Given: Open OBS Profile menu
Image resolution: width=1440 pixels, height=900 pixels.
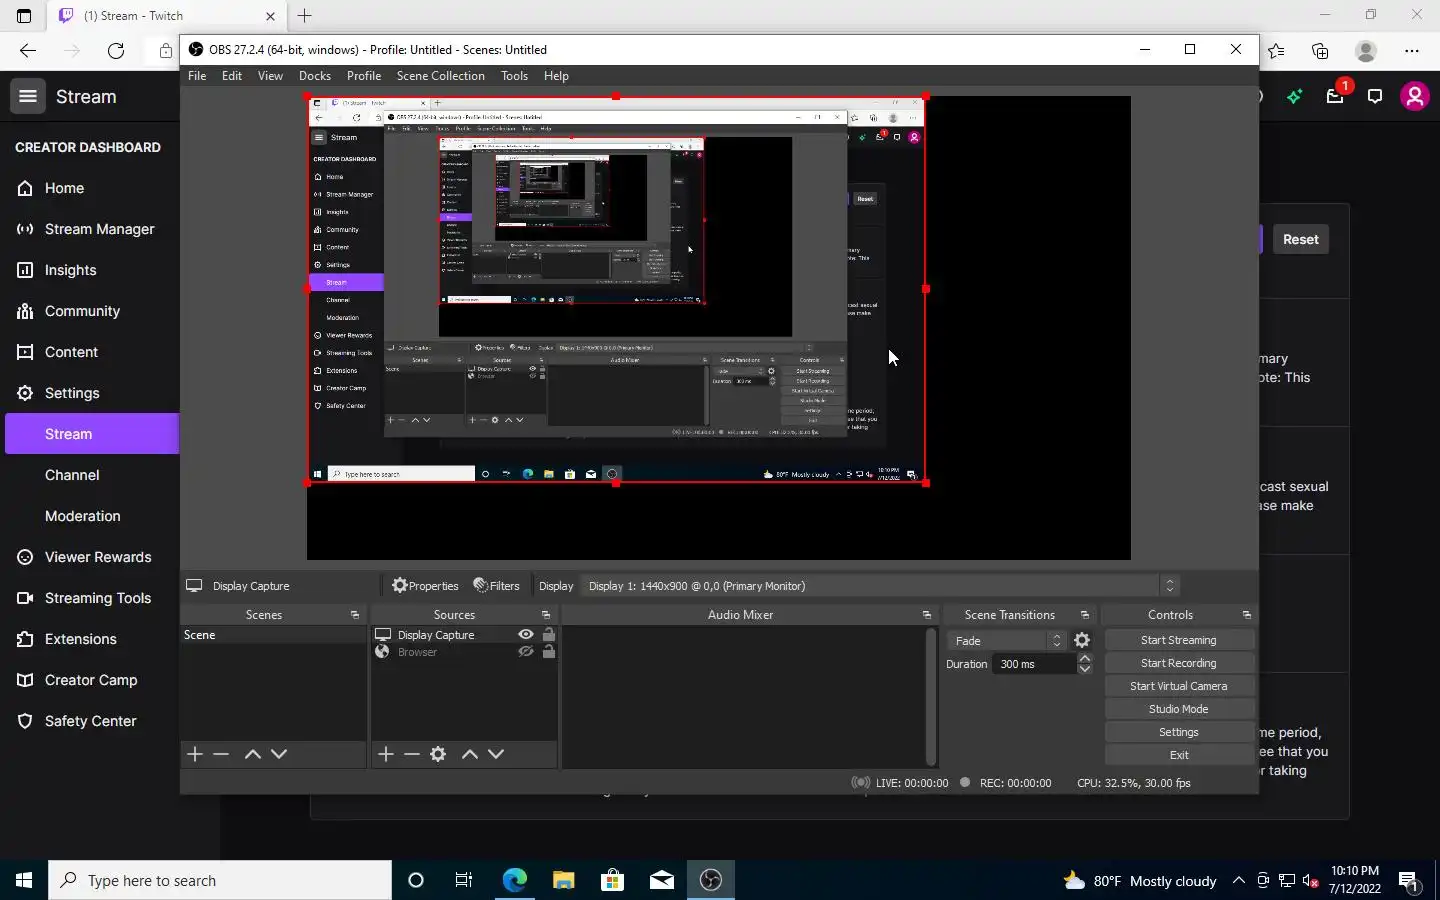Looking at the screenshot, I should pos(364,76).
